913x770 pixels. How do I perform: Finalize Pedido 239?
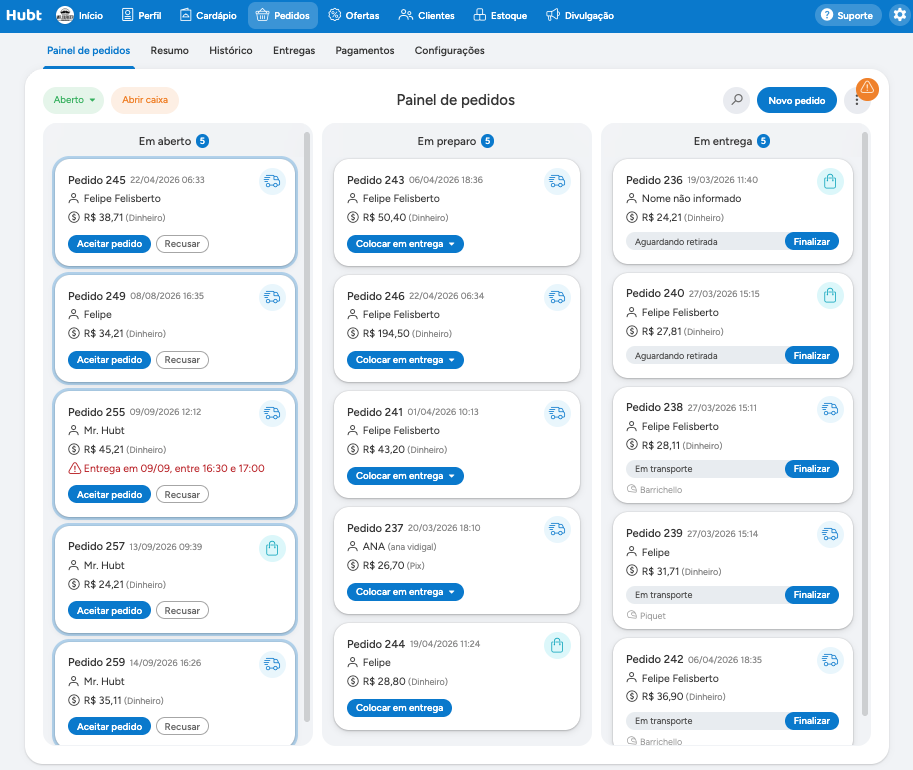pyautogui.click(x=812, y=595)
